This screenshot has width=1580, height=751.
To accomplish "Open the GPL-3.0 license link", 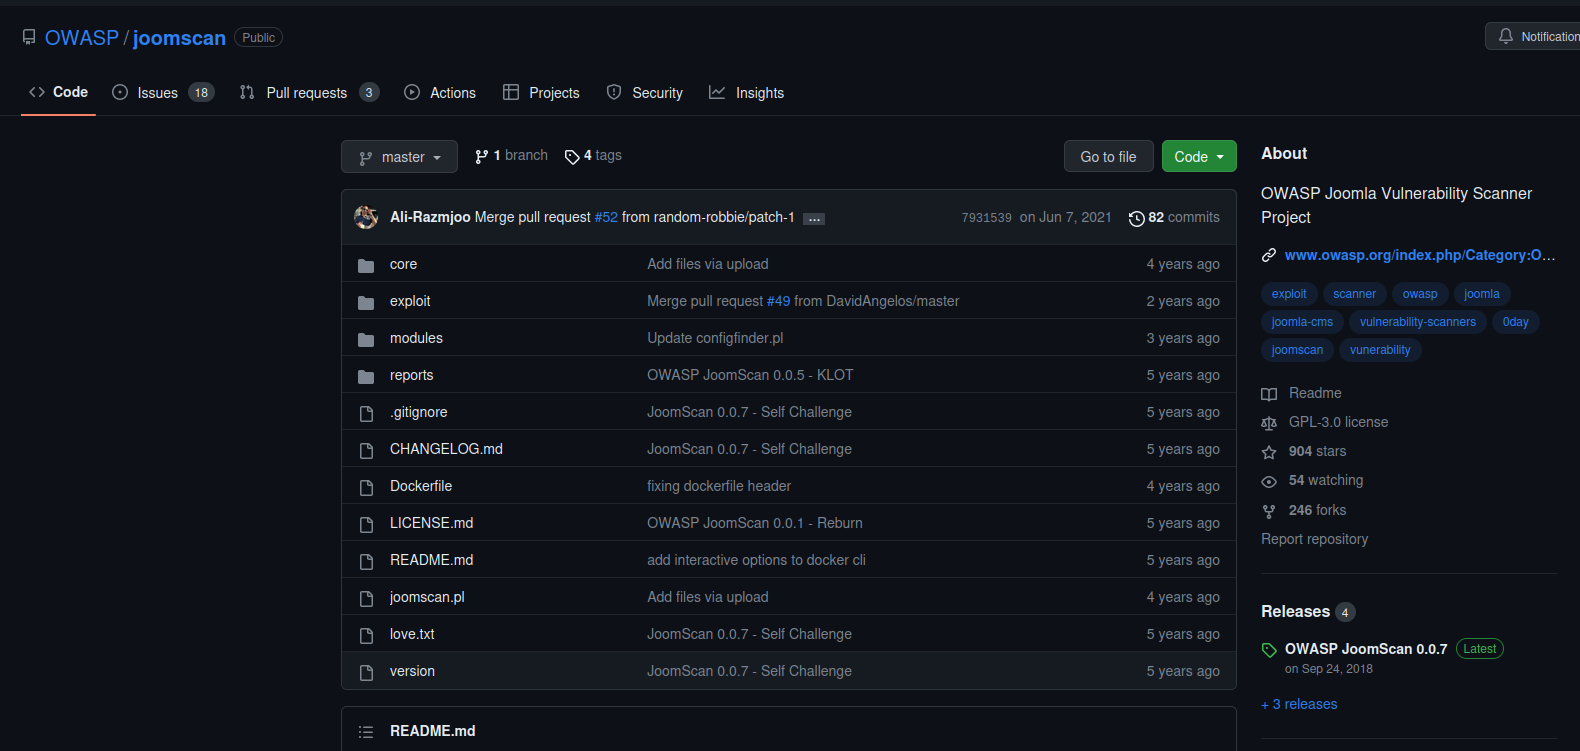I will pyautogui.click(x=1338, y=422).
